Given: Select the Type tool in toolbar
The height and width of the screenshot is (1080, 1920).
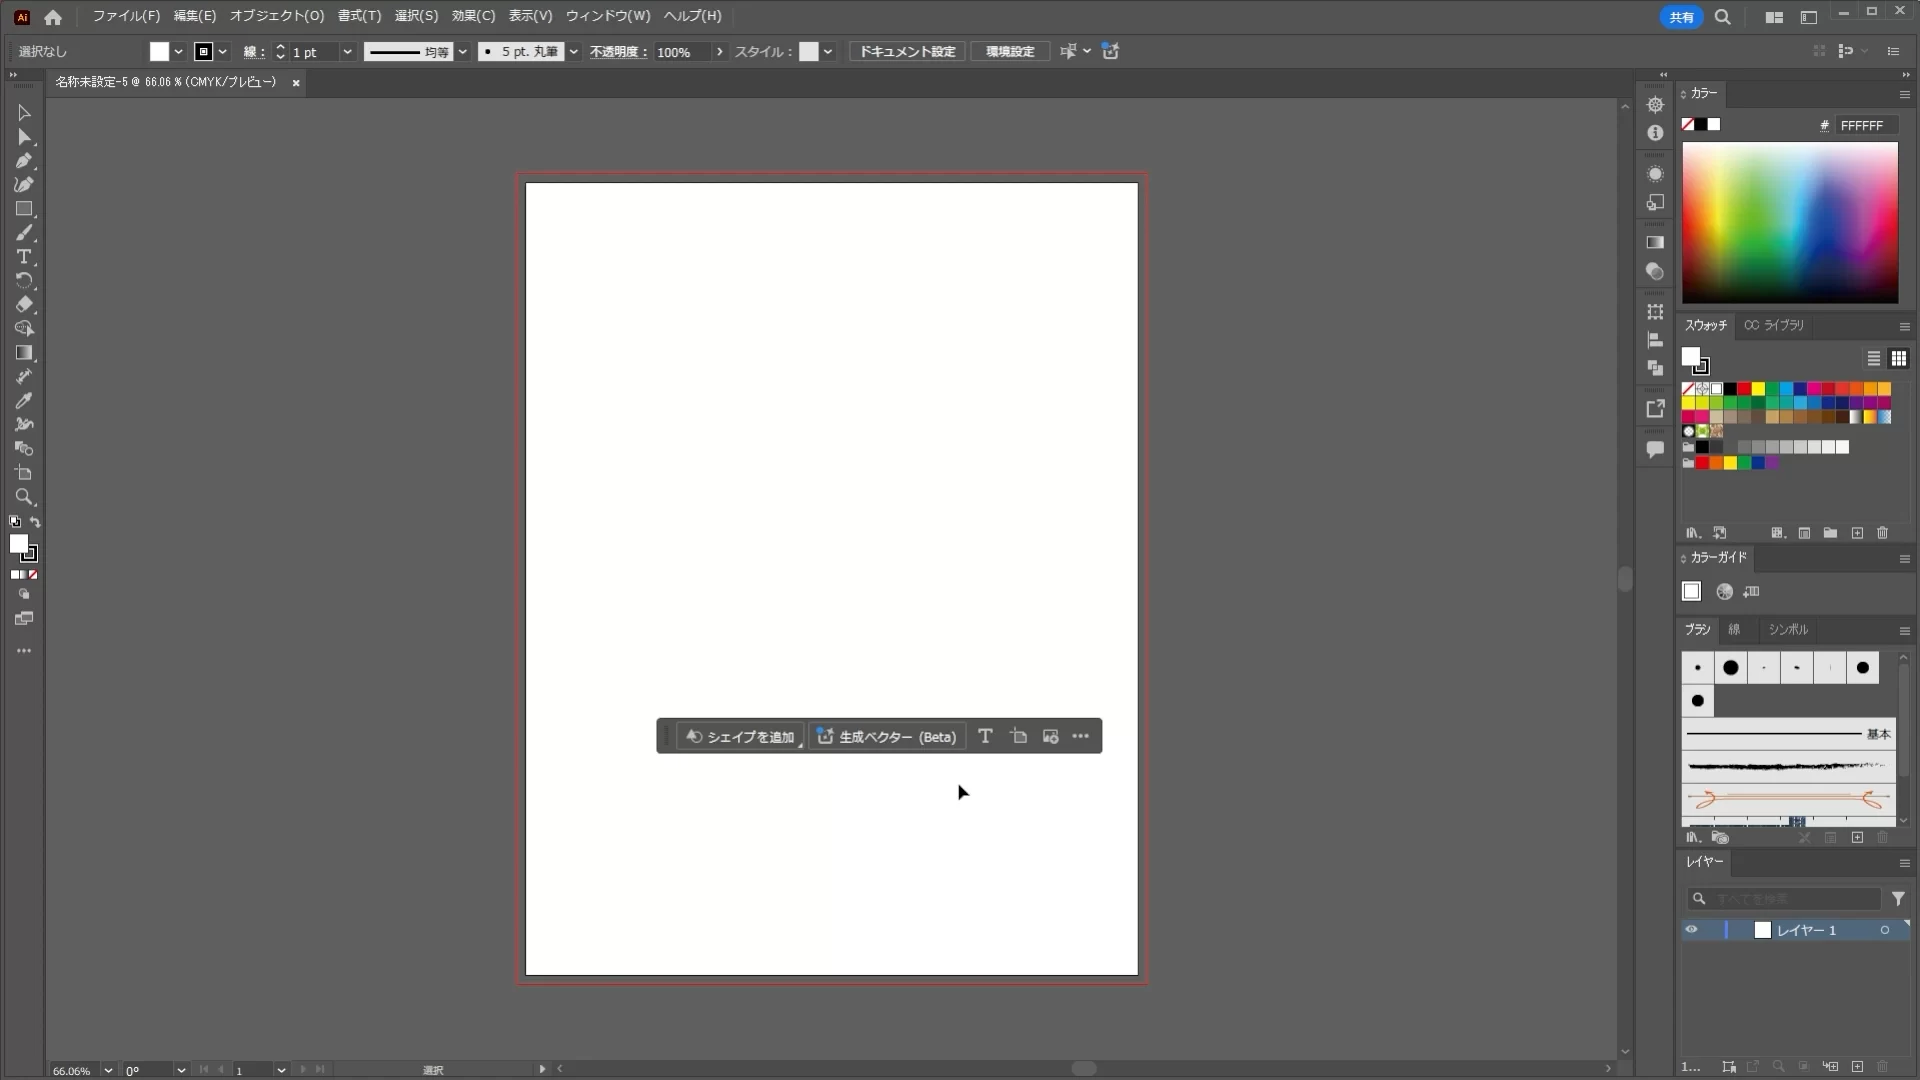Looking at the screenshot, I should [x=24, y=257].
